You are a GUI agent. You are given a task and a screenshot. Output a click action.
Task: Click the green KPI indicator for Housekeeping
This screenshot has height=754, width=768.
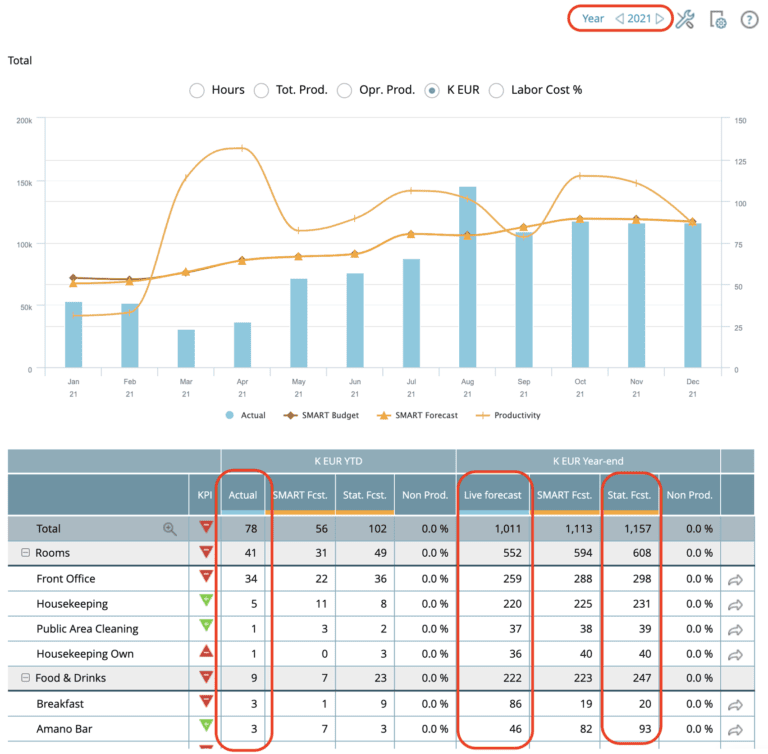tap(206, 604)
